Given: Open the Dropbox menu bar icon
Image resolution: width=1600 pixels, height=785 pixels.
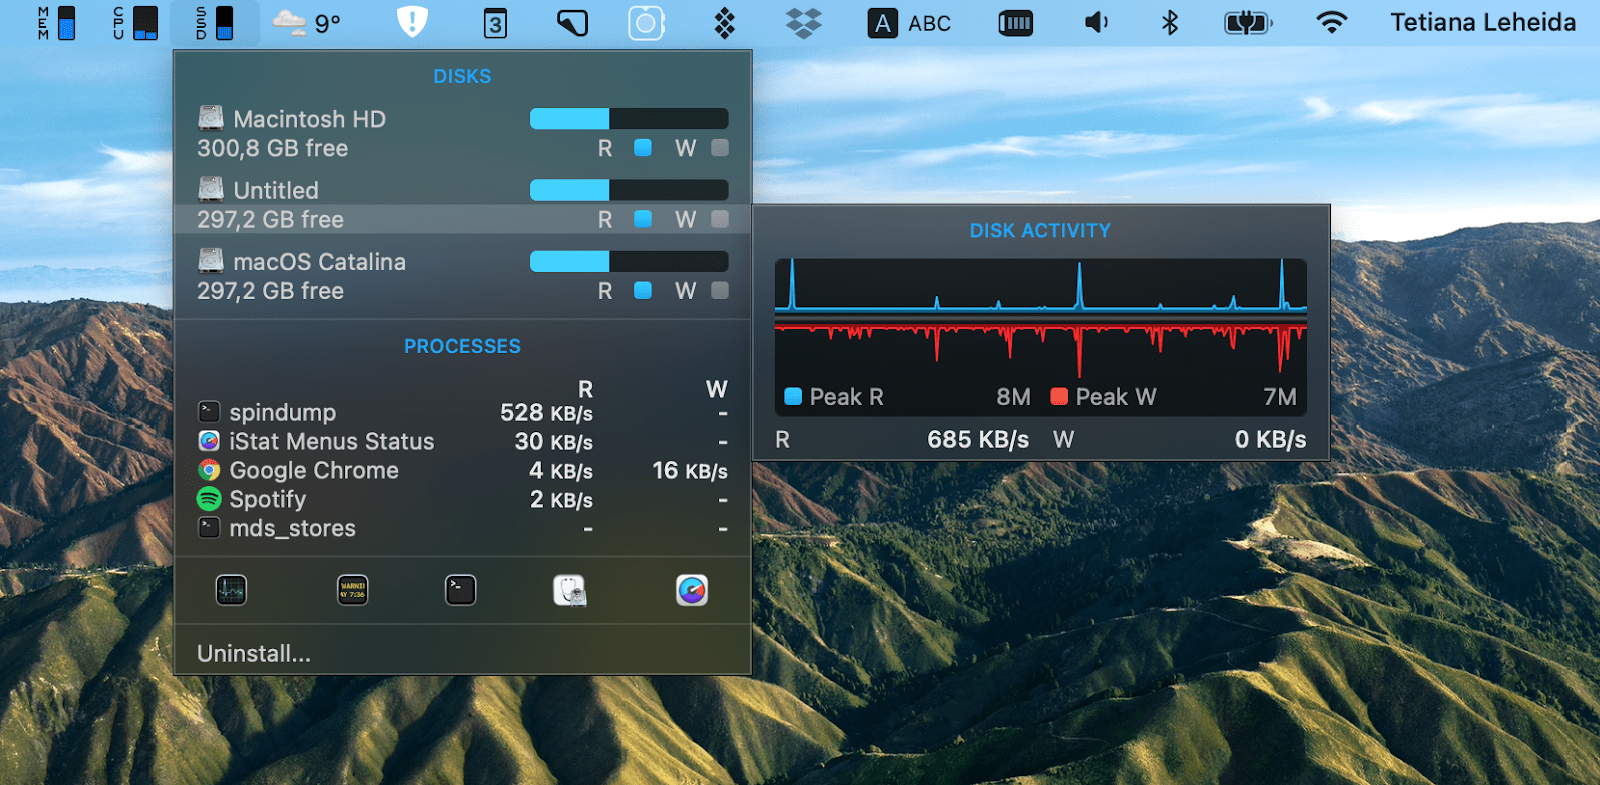Looking at the screenshot, I should tap(803, 23).
